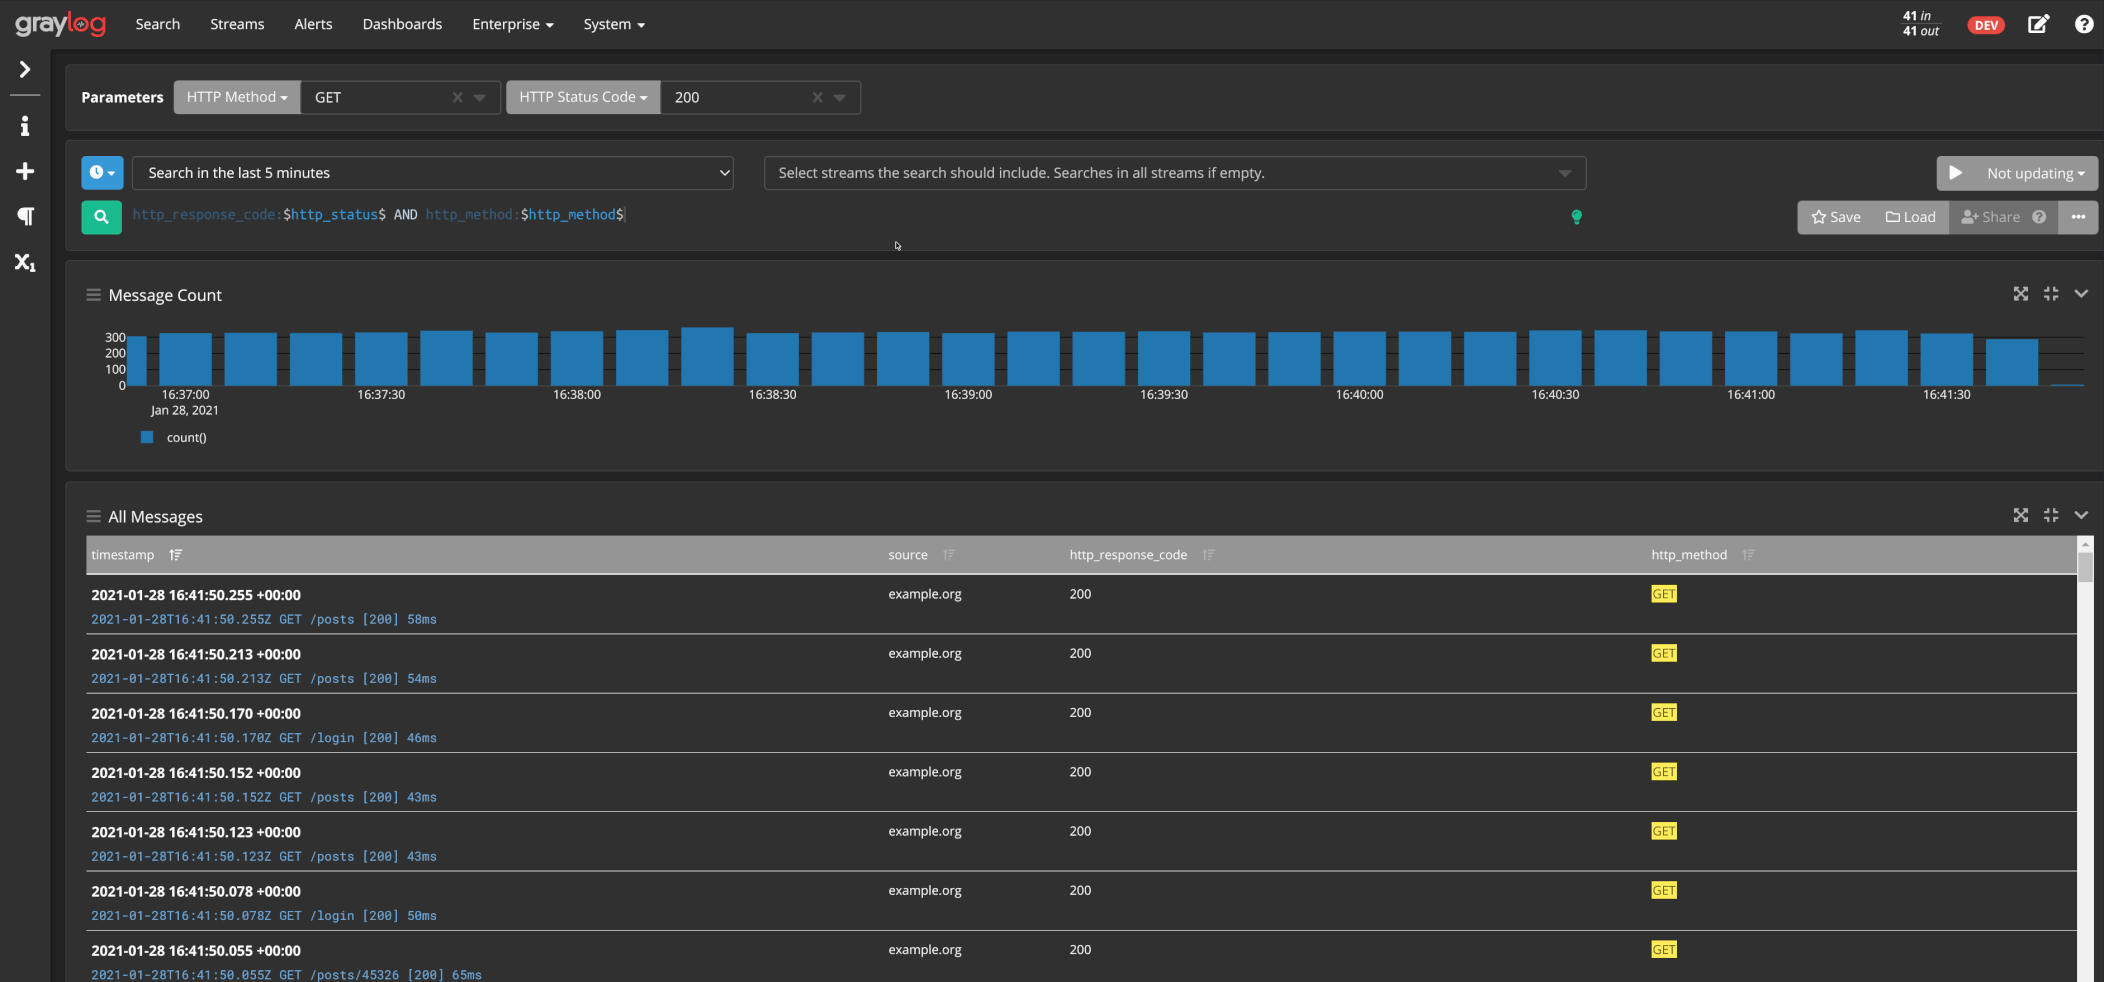Open the time range clock dropdown

click(x=102, y=173)
